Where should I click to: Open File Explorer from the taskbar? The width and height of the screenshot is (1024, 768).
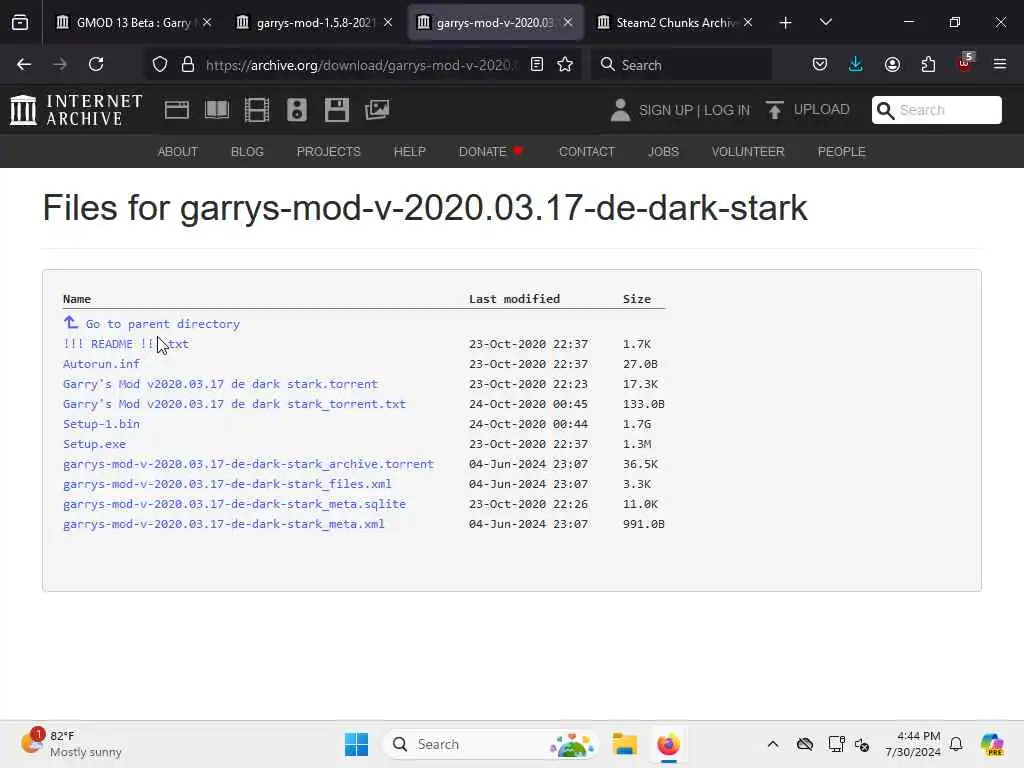coord(624,744)
